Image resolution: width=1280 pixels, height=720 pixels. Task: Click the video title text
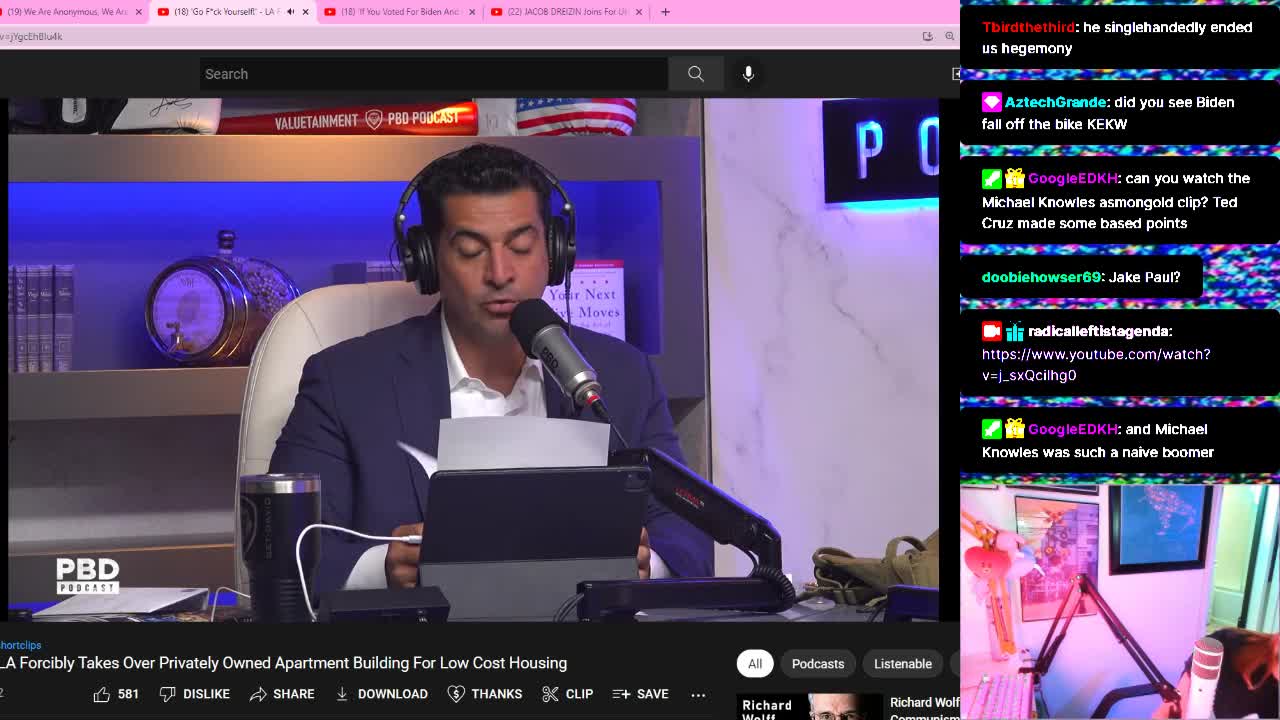coord(284,663)
